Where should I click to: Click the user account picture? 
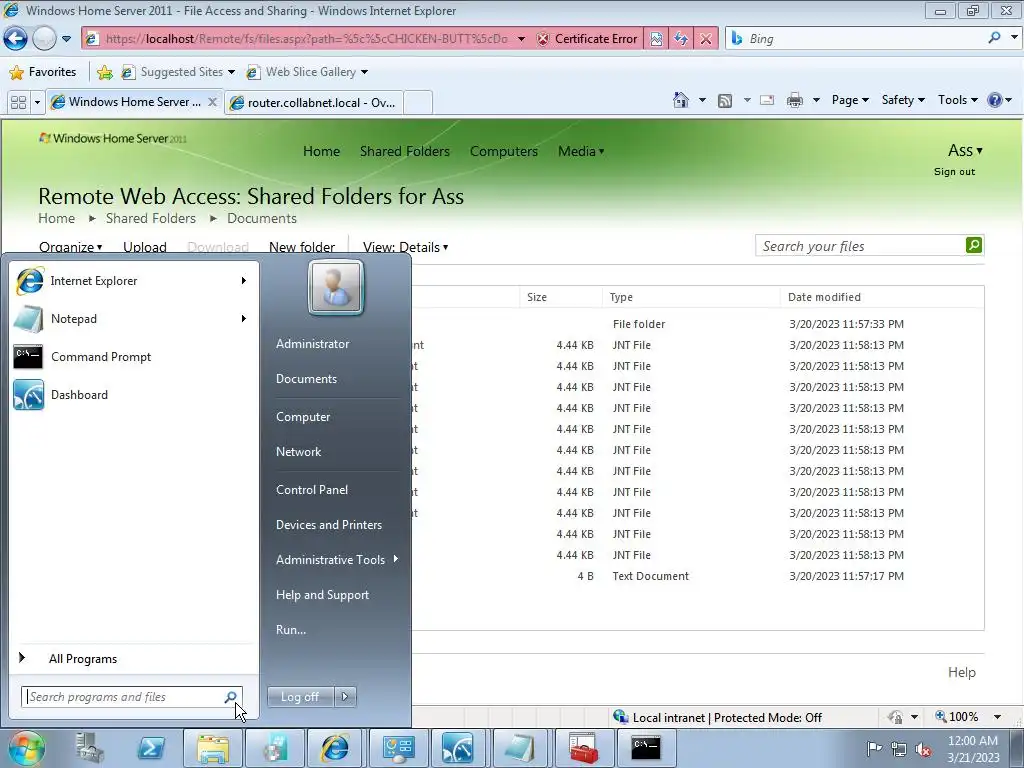click(x=336, y=287)
